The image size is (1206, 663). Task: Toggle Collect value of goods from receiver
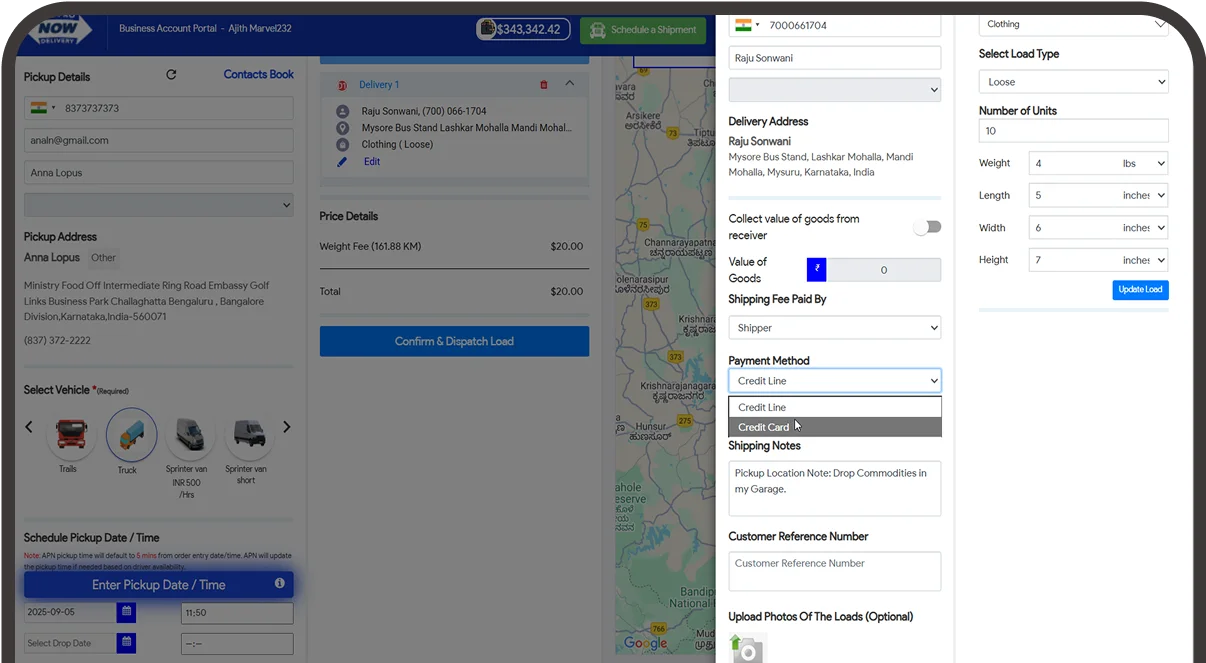(x=927, y=227)
